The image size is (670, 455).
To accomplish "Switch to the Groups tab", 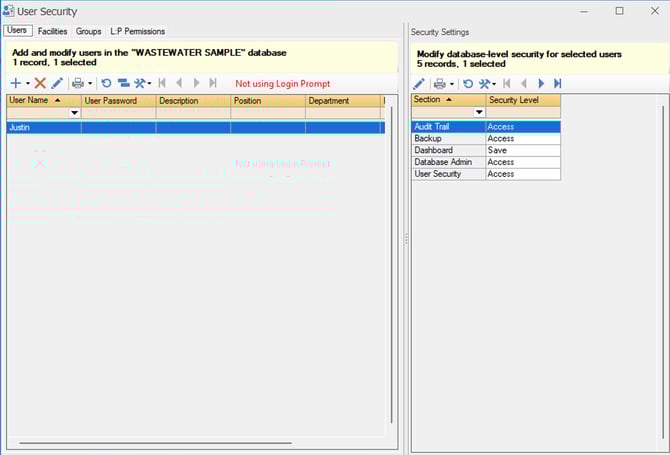I will [89, 31].
